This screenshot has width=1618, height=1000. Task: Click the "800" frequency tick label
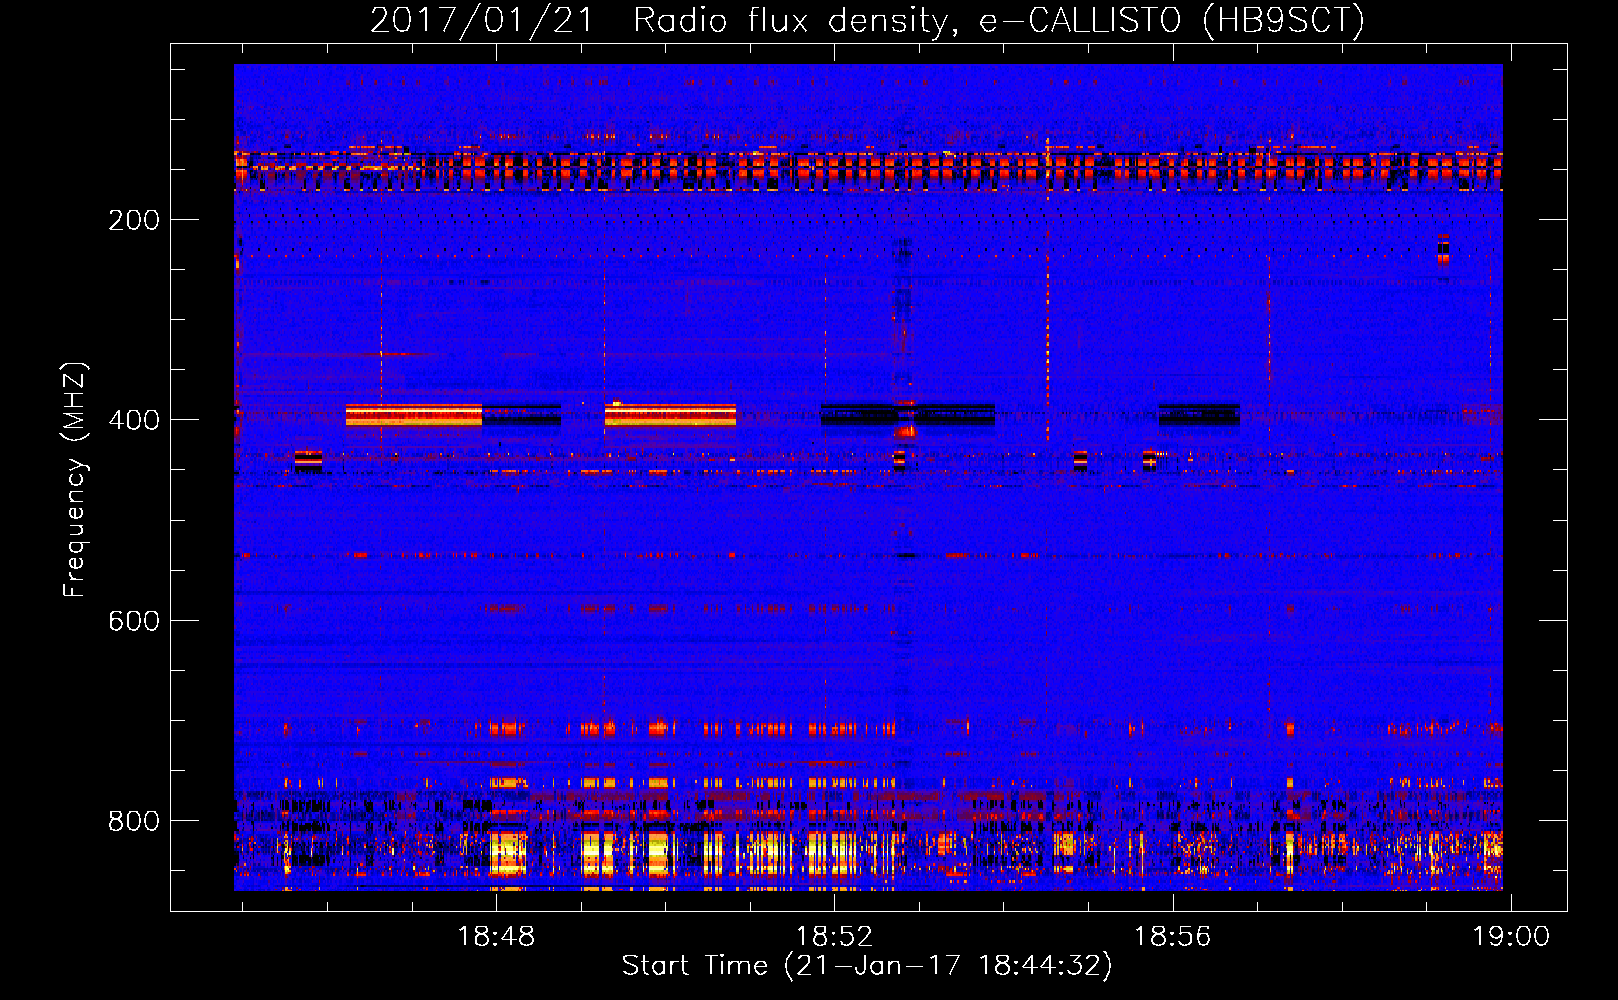click(134, 821)
